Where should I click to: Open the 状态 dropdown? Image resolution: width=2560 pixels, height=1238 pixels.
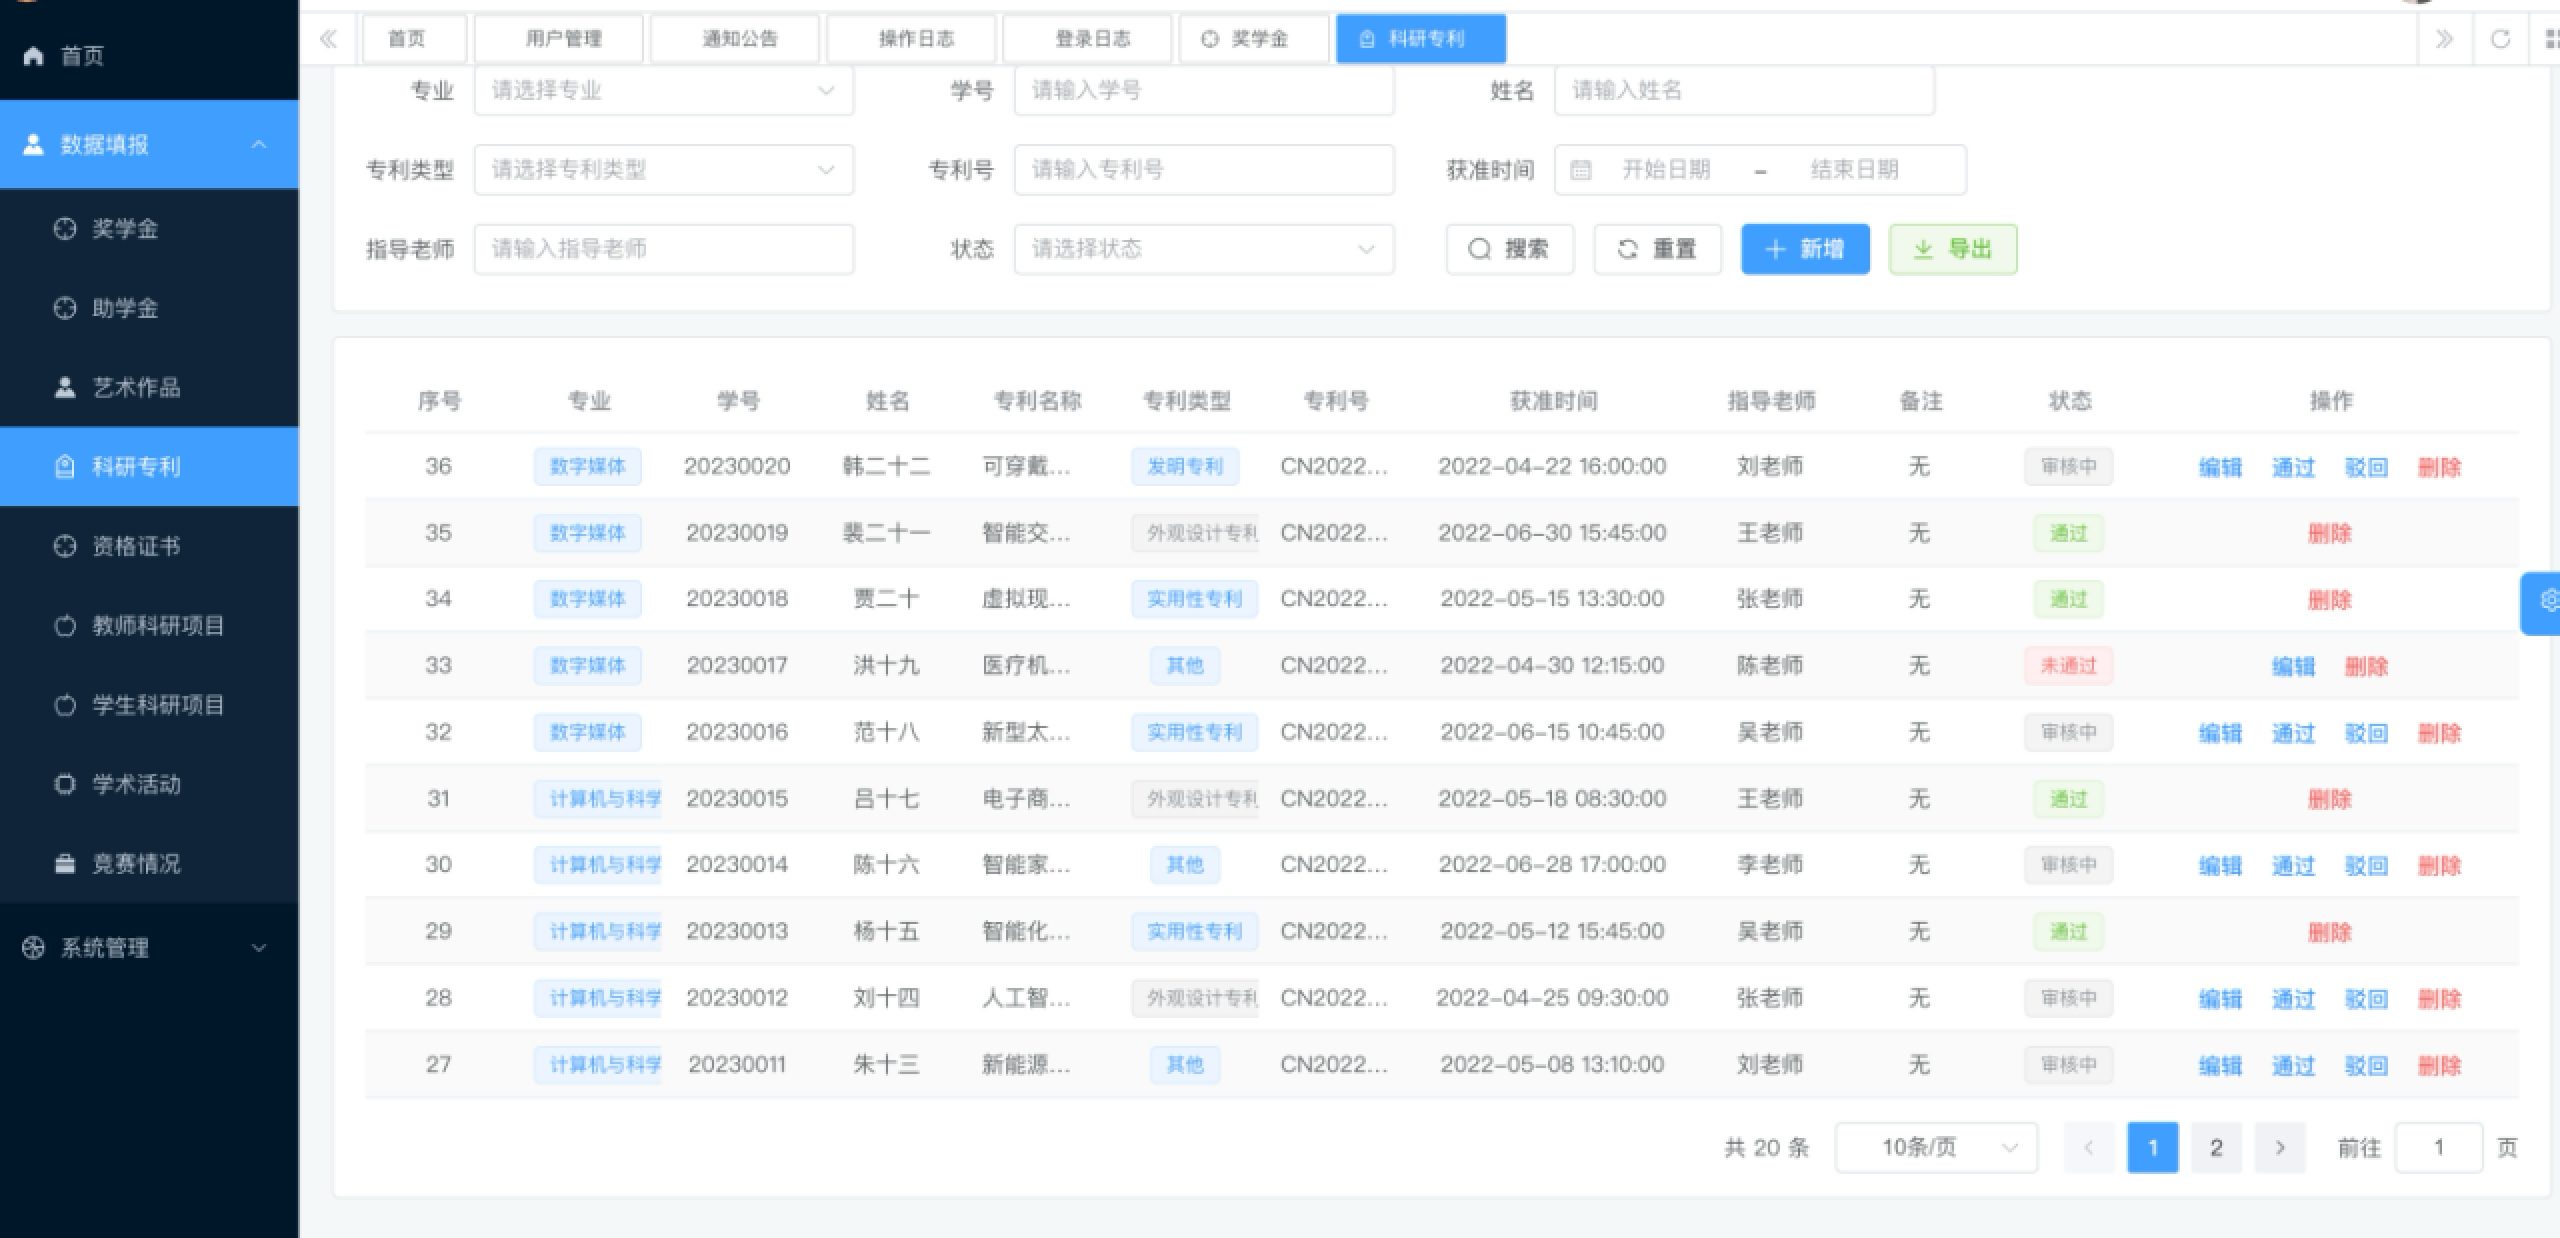(1204, 249)
